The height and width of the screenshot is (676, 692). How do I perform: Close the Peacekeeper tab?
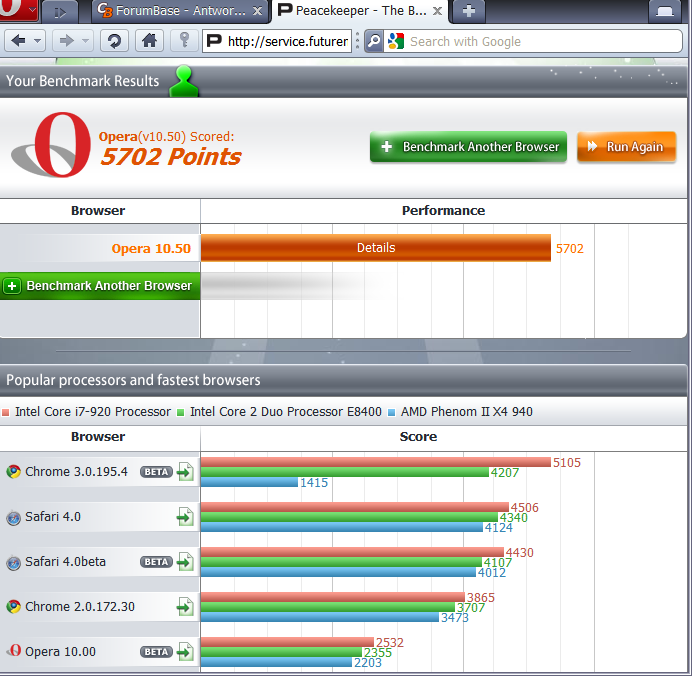[437, 11]
